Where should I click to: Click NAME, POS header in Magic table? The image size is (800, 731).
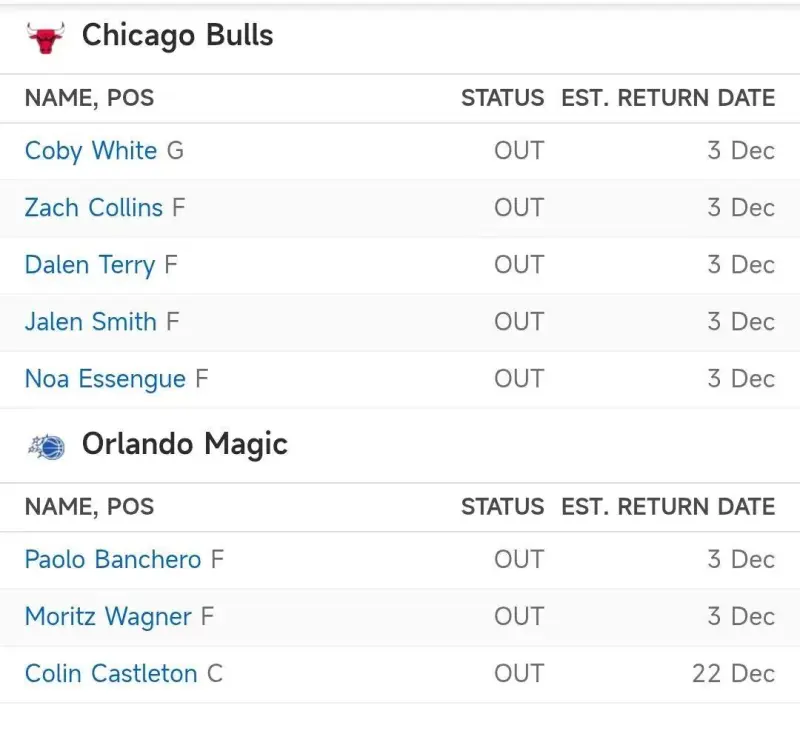(89, 507)
